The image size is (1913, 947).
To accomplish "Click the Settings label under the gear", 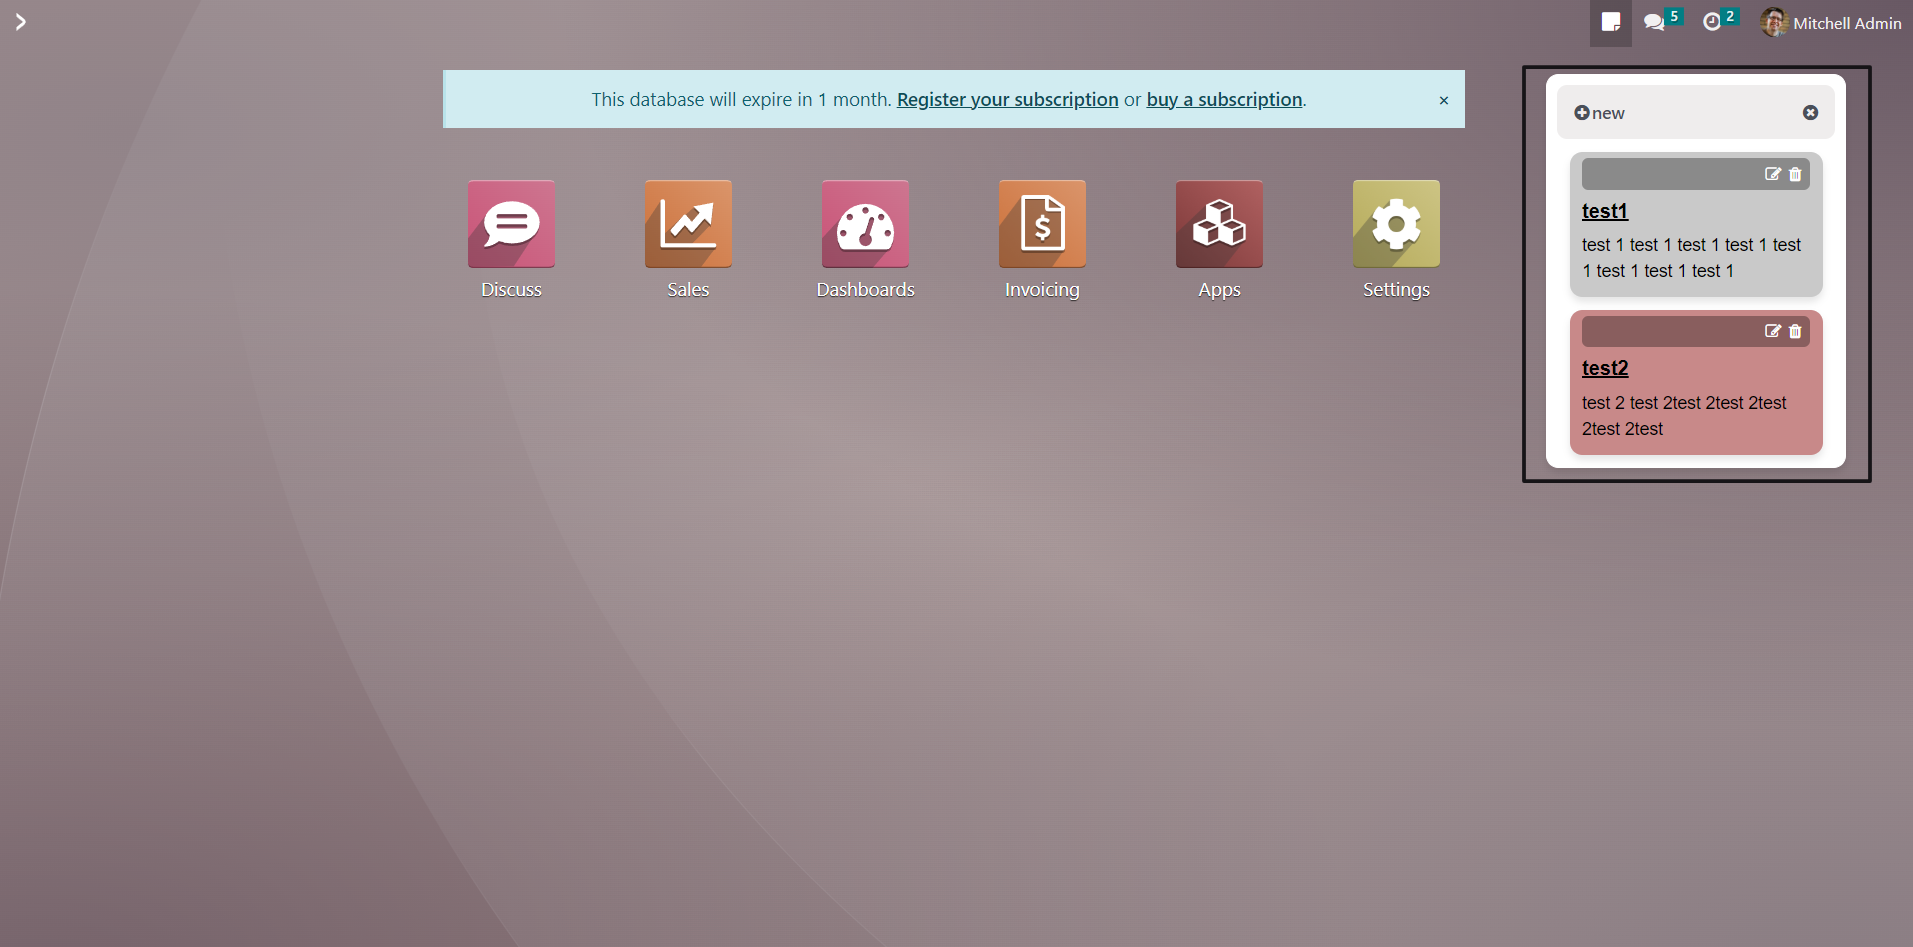I will coord(1396,289).
